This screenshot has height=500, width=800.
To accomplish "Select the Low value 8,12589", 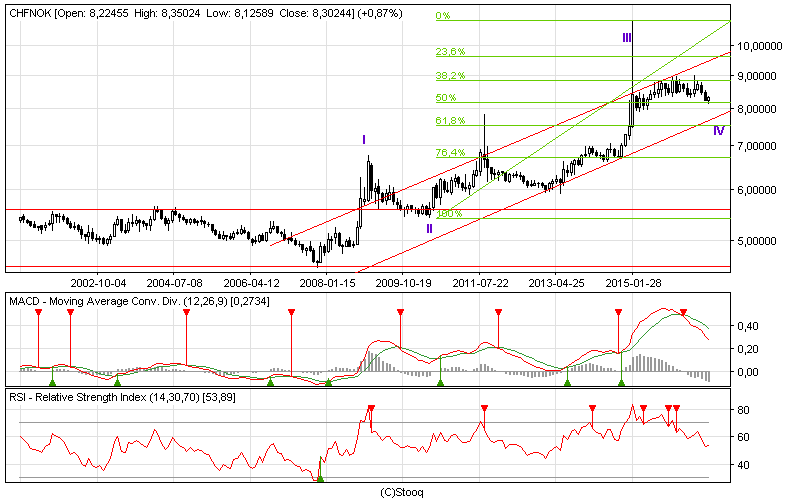I will tap(255, 14).
